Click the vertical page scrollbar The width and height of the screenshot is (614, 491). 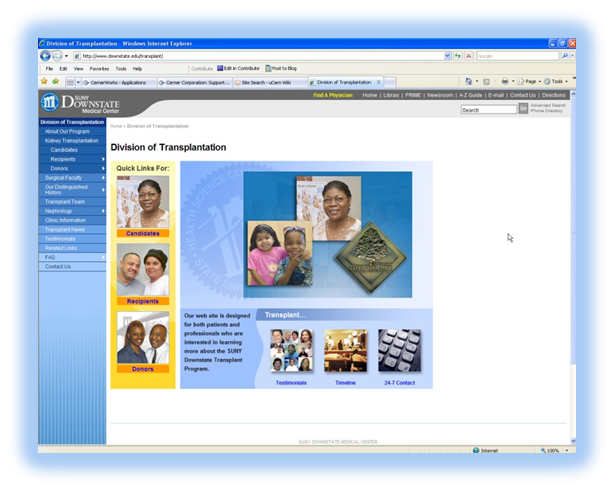click(x=573, y=267)
